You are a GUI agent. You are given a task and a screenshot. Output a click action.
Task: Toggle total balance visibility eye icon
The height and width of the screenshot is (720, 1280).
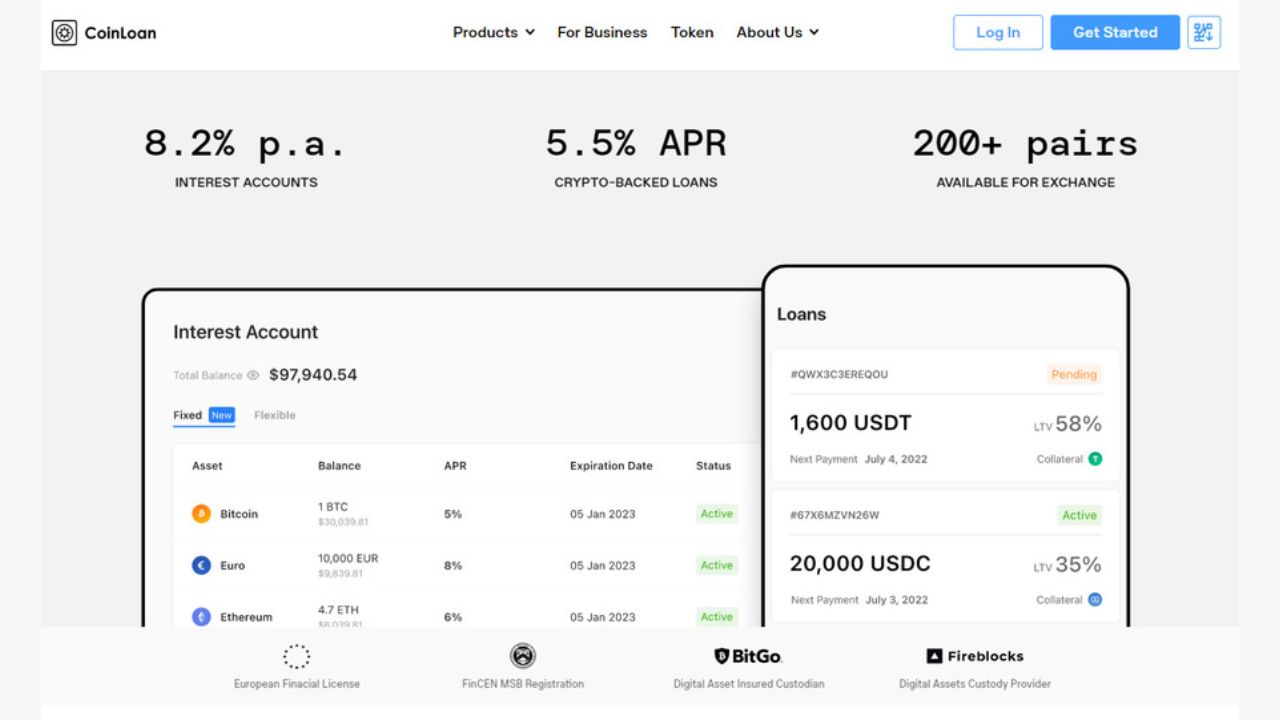pos(253,376)
